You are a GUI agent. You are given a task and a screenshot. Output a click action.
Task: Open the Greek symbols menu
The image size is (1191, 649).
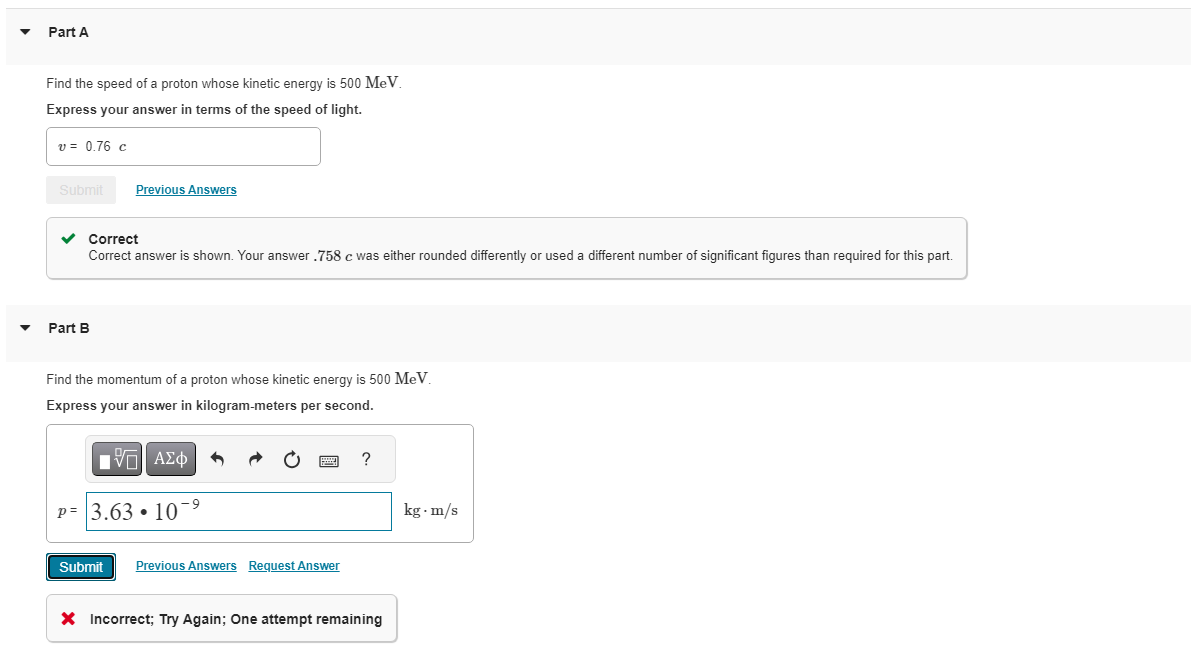(x=170, y=459)
